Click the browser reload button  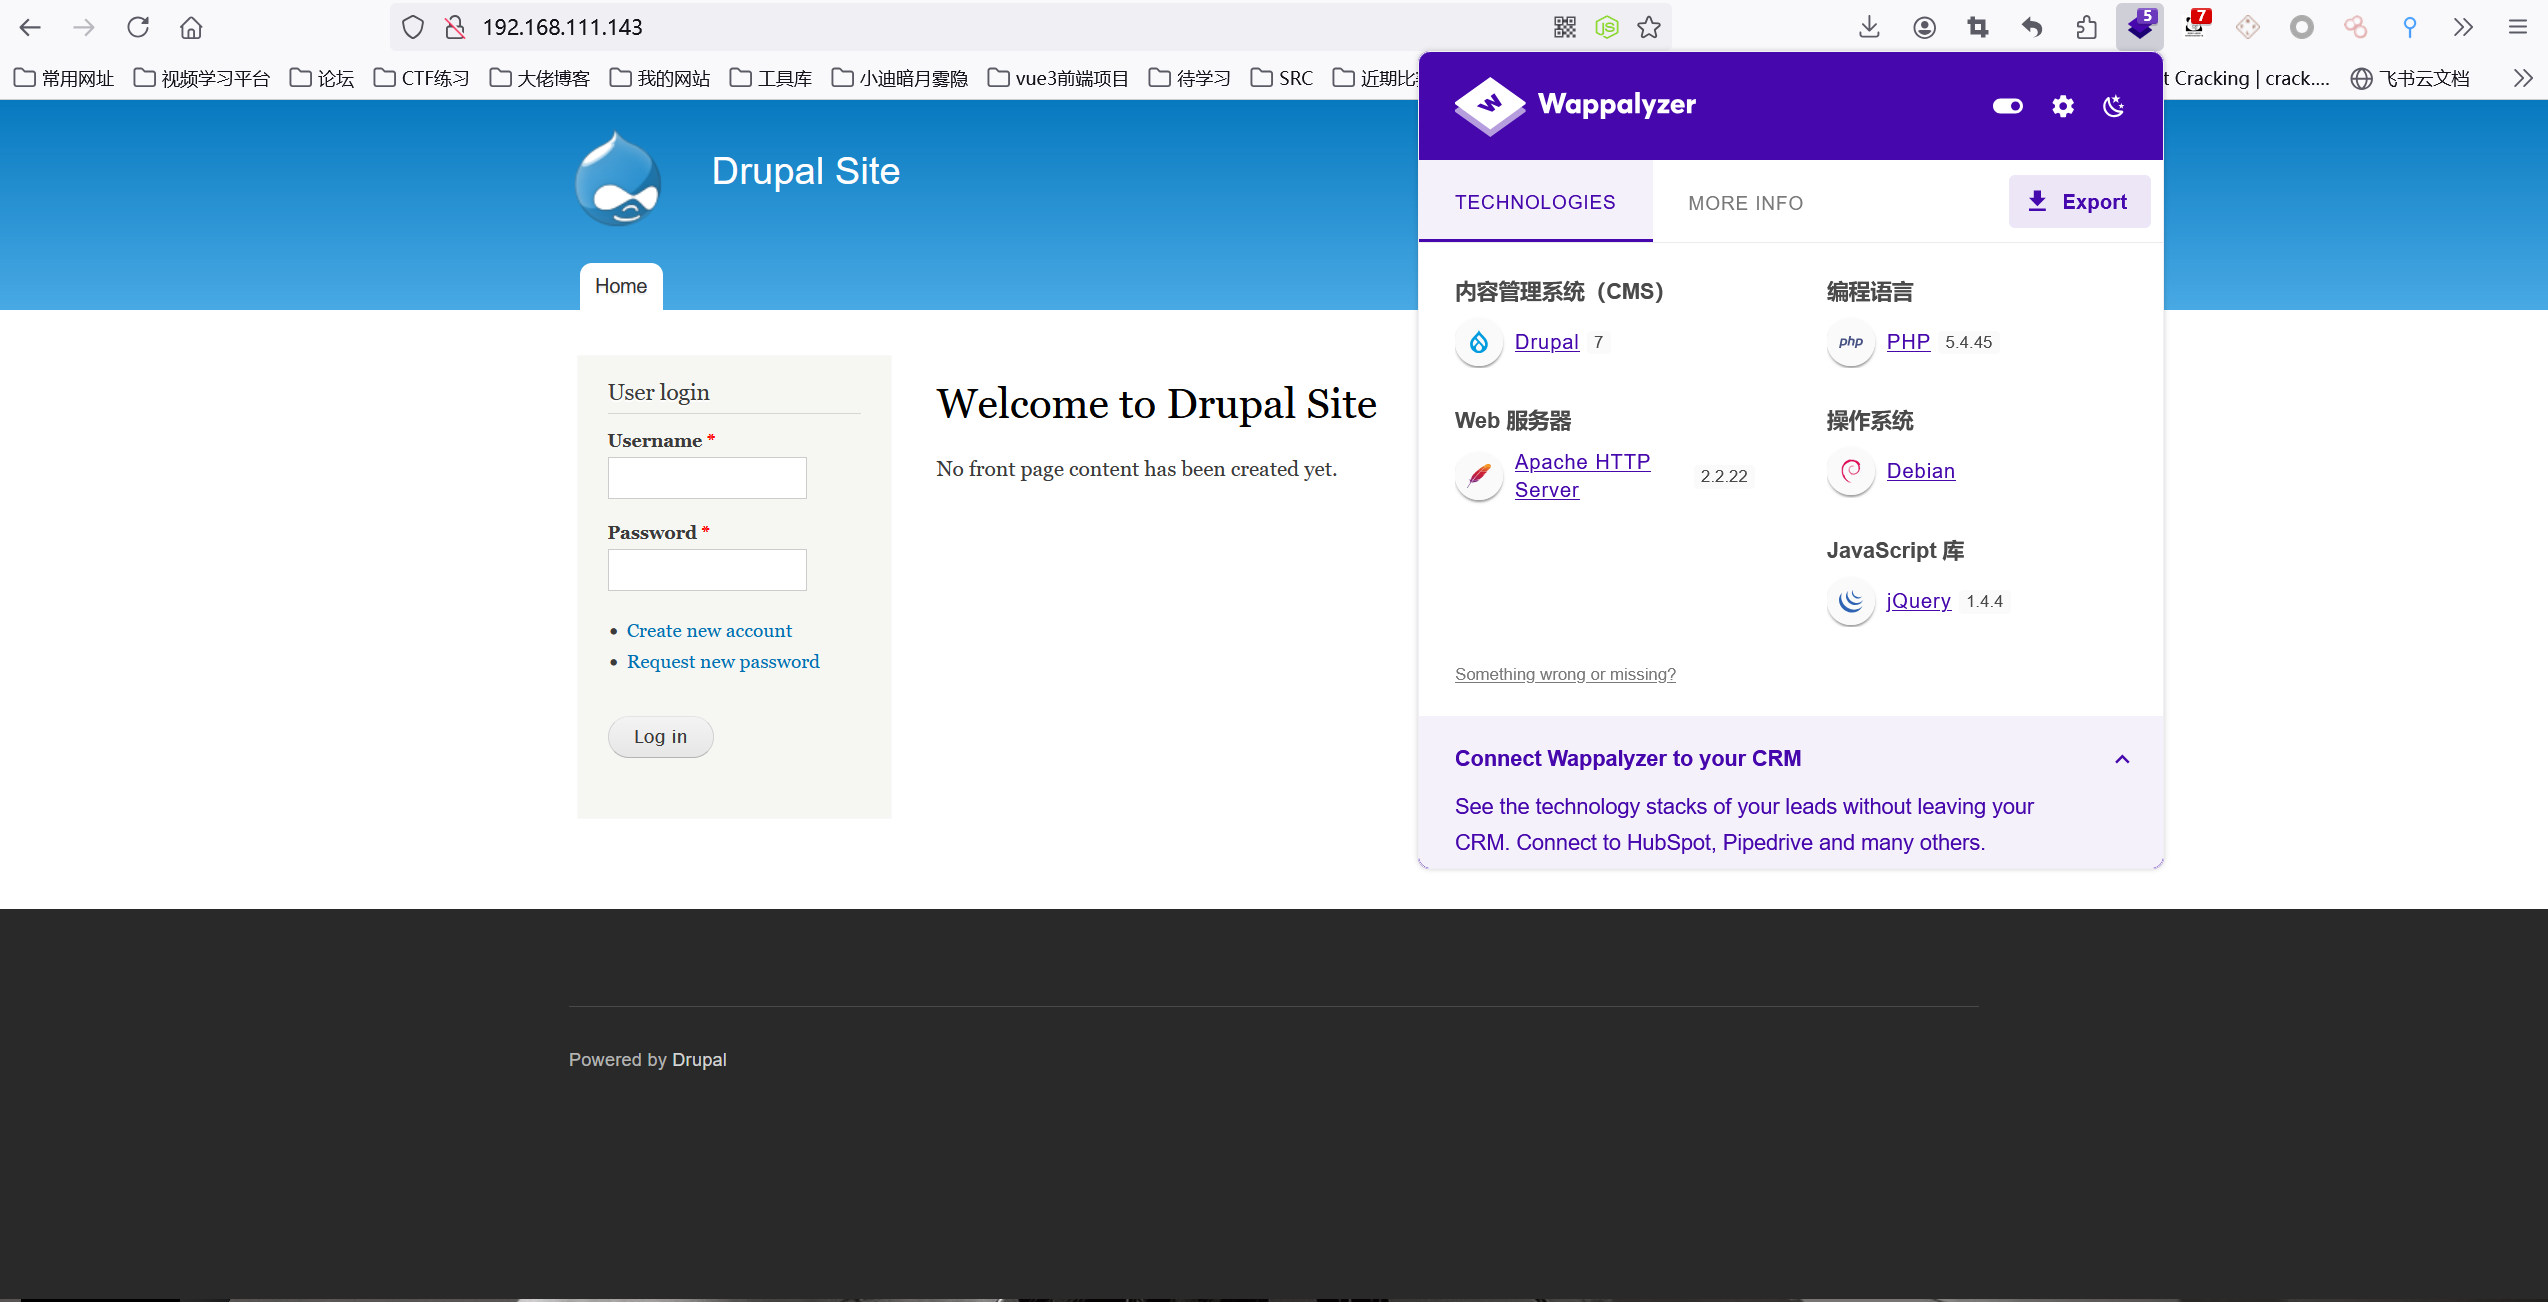(138, 27)
